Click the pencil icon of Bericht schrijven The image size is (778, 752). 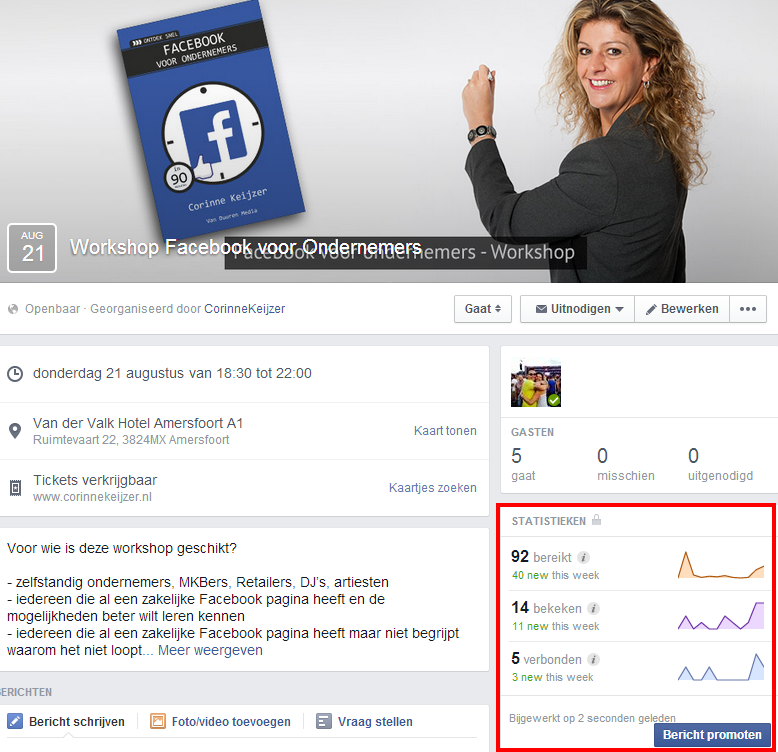pos(15,721)
